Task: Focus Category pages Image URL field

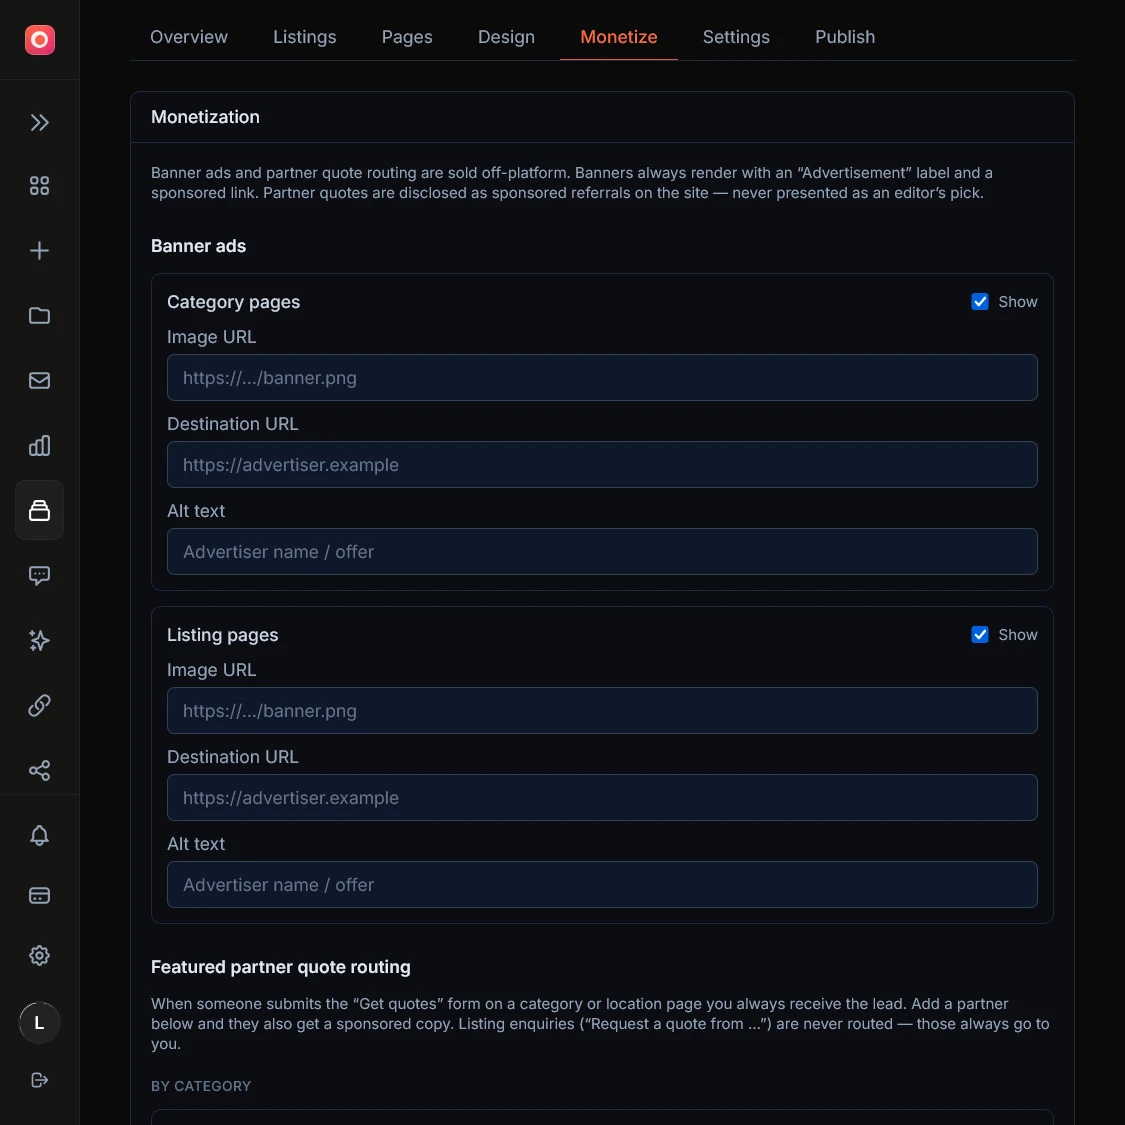Action: [x=602, y=377]
